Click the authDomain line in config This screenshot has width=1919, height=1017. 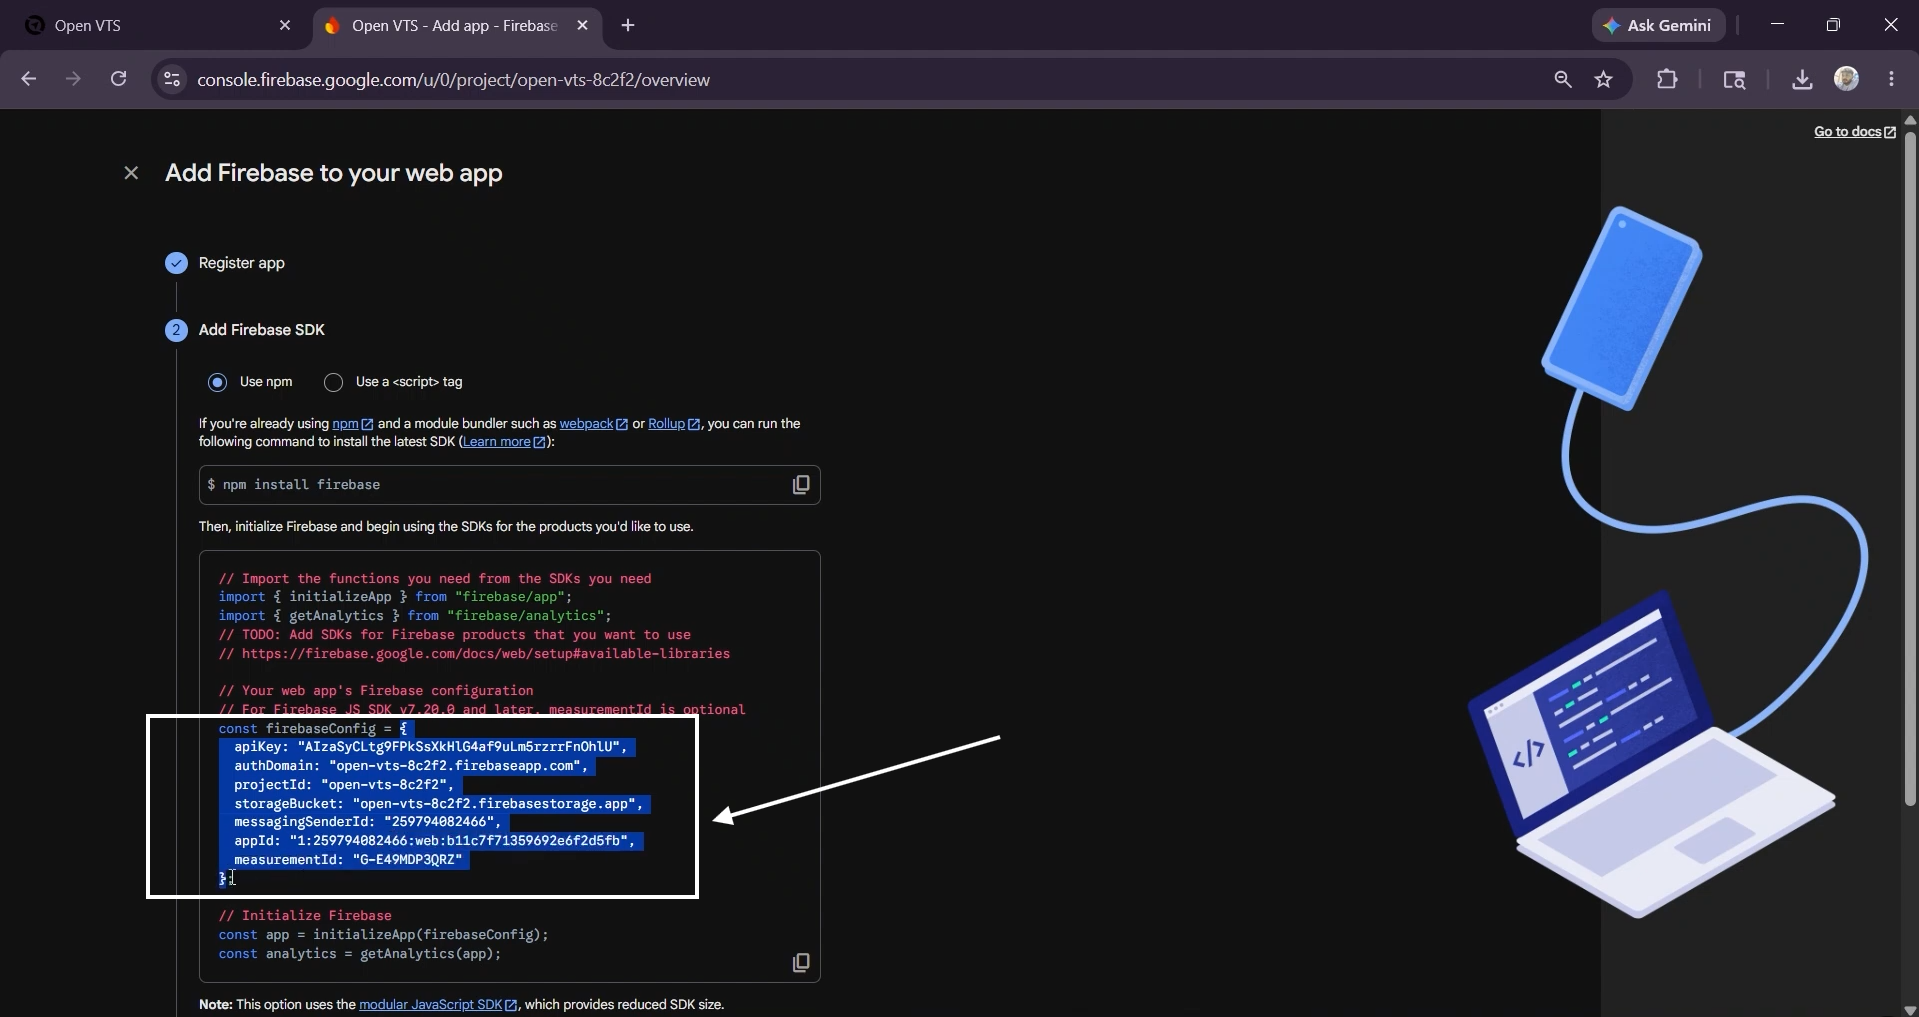click(410, 766)
